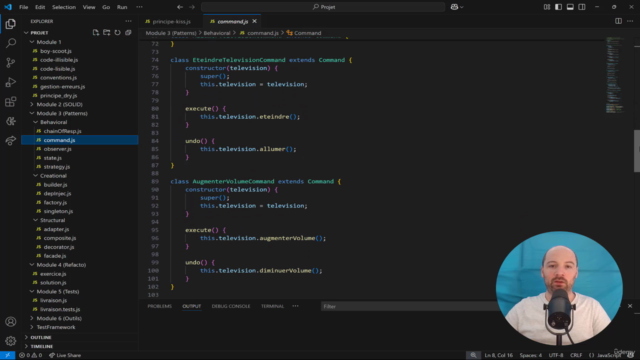Open the remote window status bar button
The width and height of the screenshot is (640, 360).
pos(7,356)
